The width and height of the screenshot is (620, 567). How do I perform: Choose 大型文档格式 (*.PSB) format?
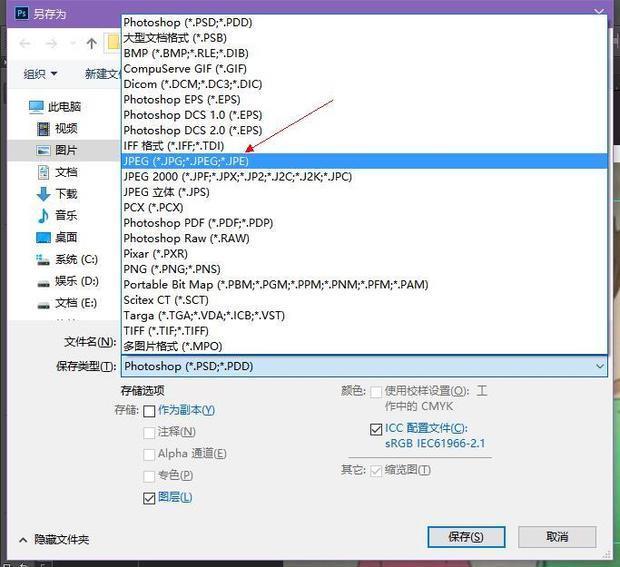click(364, 38)
